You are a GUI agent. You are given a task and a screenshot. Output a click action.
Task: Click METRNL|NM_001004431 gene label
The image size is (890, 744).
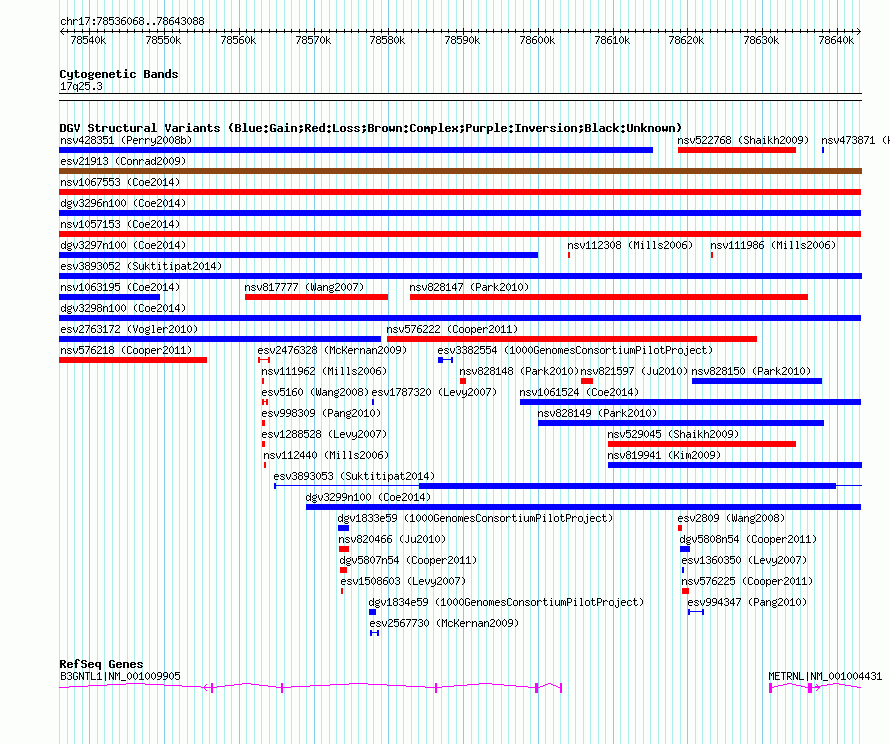[x=825, y=676]
